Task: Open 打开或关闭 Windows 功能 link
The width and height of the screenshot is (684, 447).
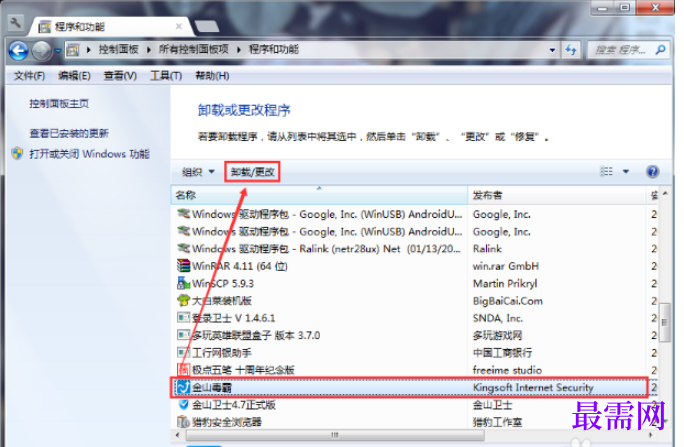Action: coord(89,154)
